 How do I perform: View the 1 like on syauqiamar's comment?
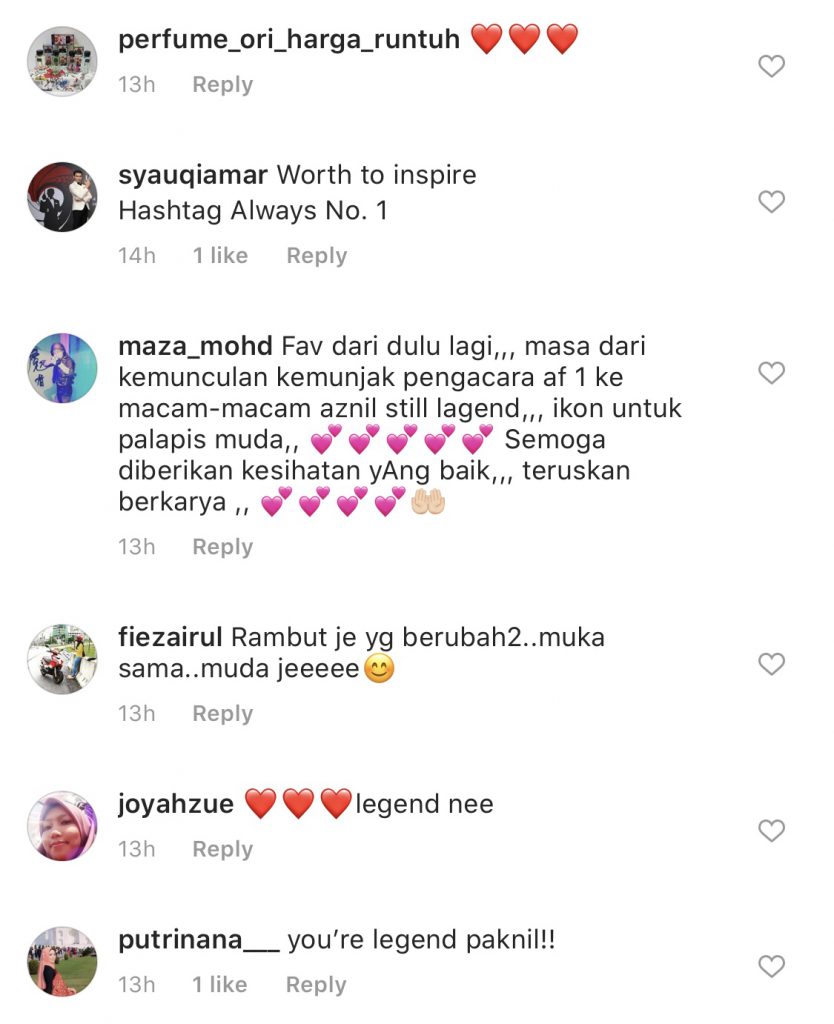220,255
